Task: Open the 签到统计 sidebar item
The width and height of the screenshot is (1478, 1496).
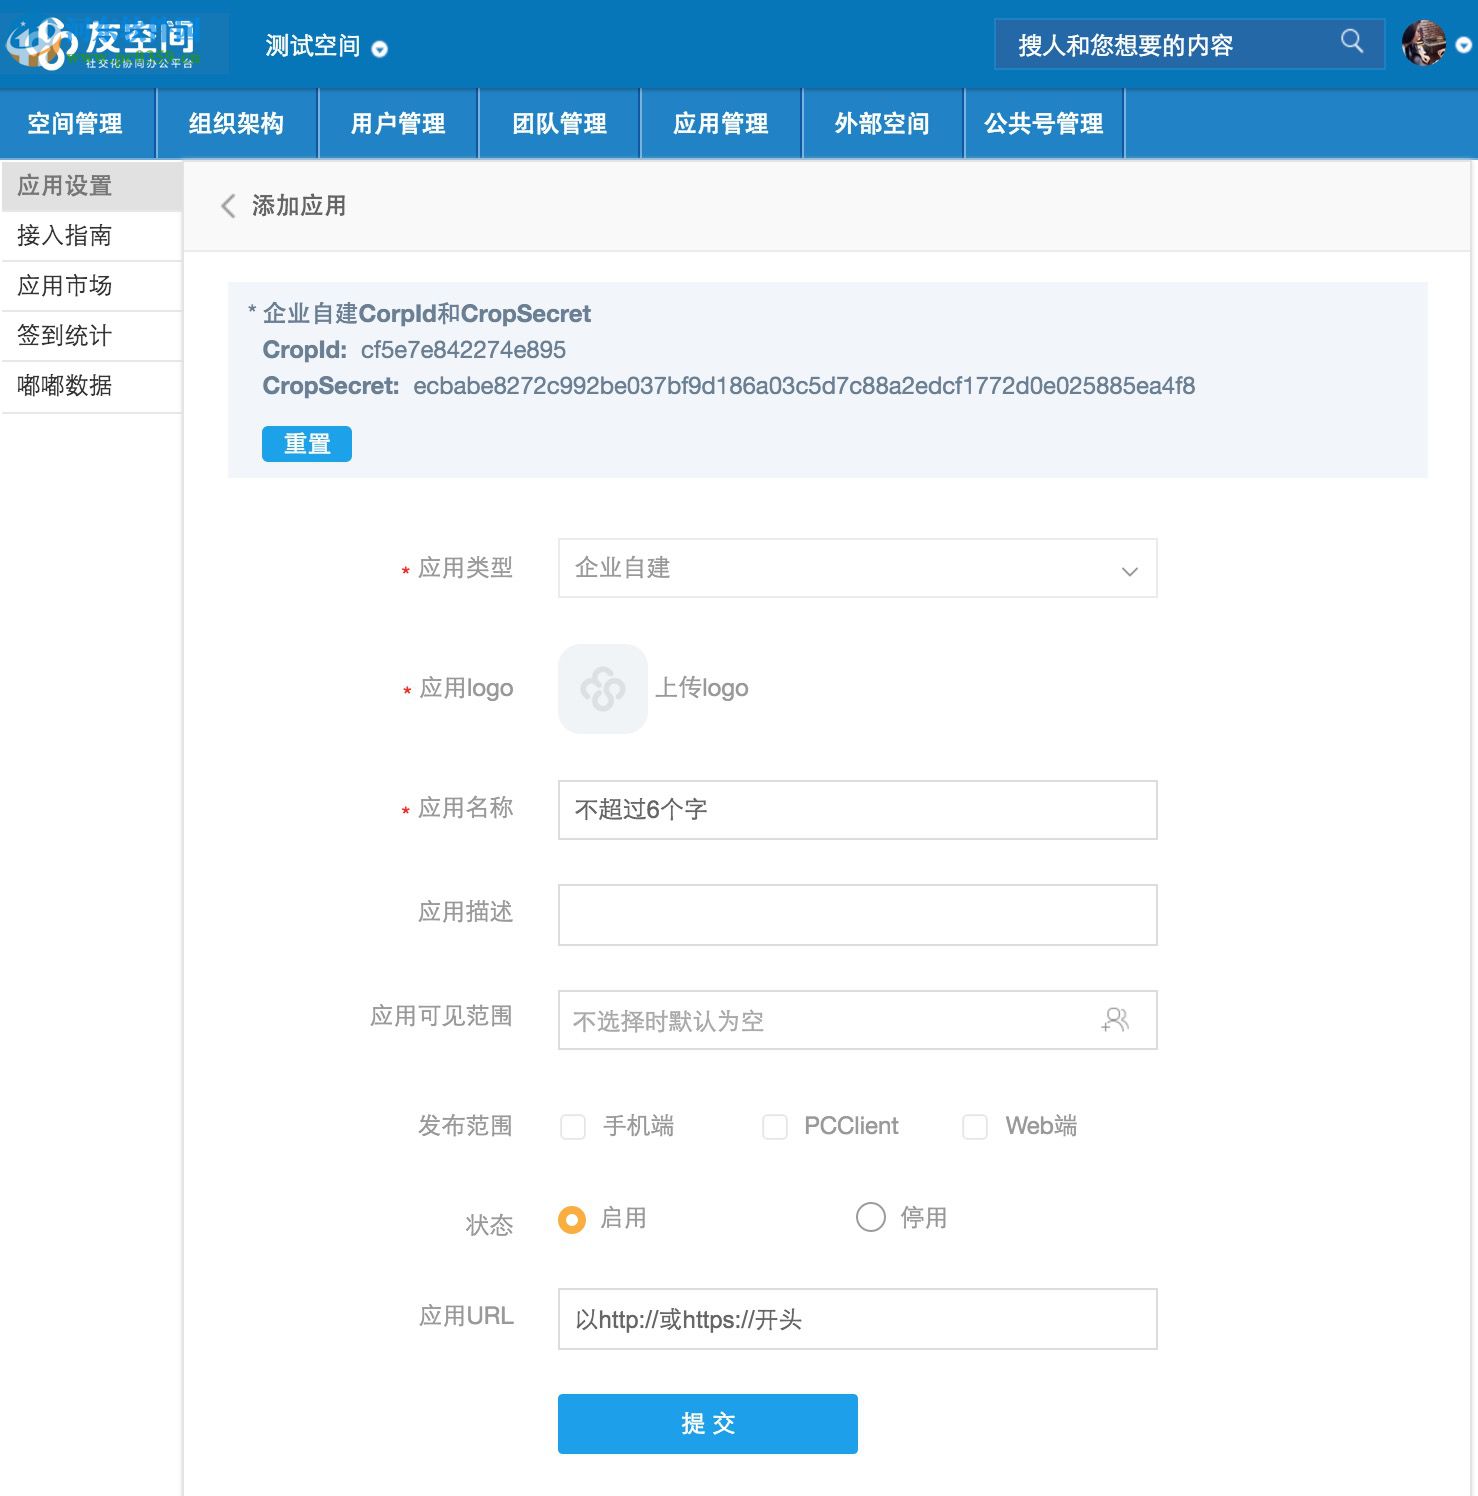Action: click(x=66, y=336)
